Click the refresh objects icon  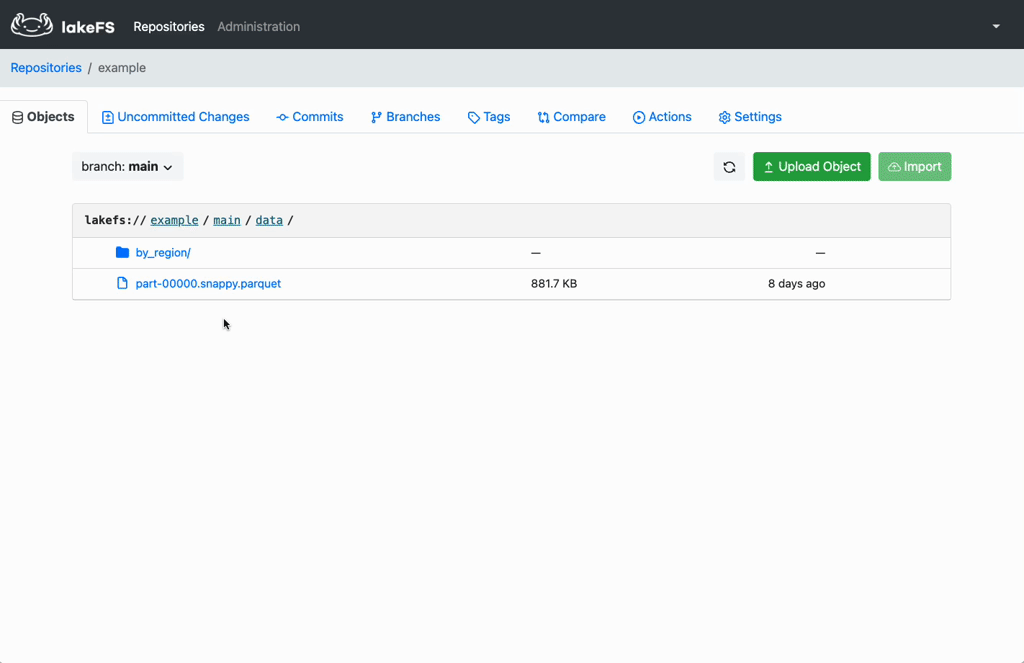tap(729, 166)
